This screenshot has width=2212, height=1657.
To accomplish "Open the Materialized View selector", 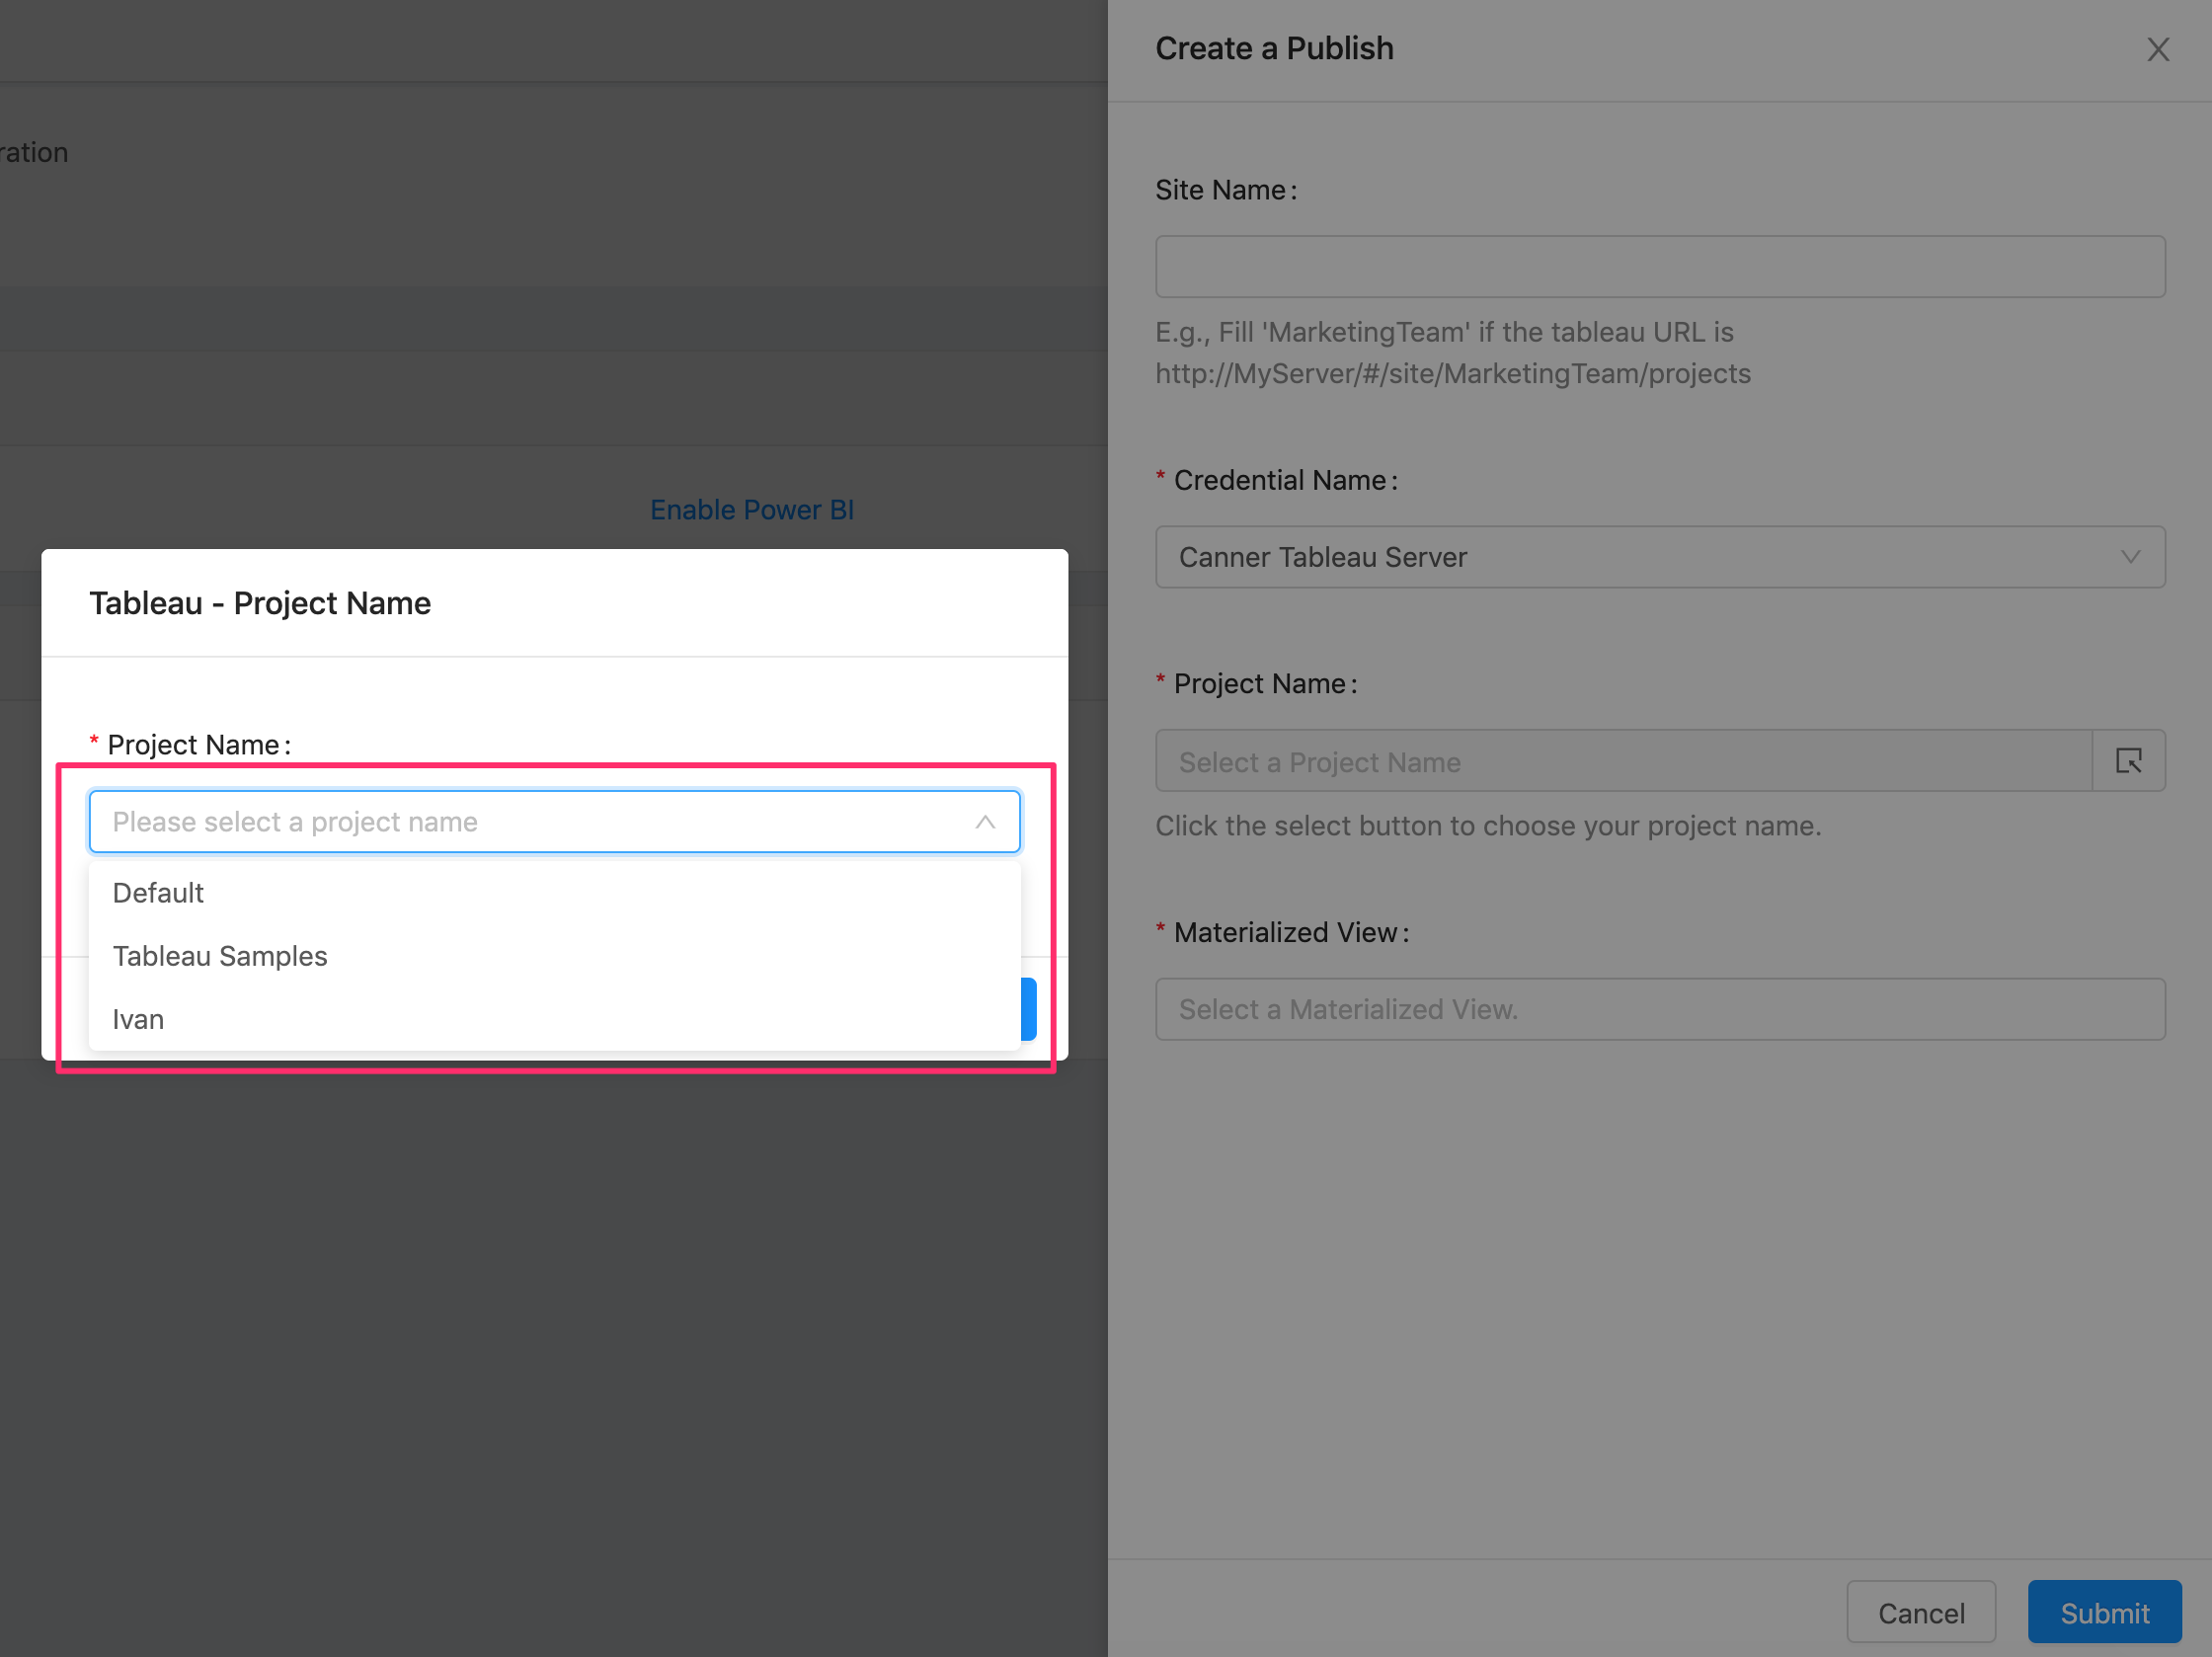I will tap(1659, 1009).
